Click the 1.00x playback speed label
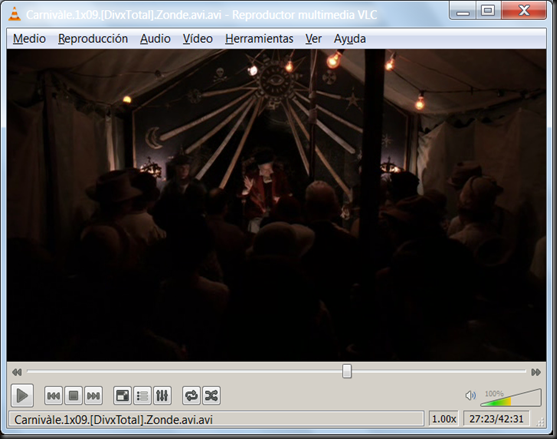Viewport: 557px width, 439px height. tap(444, 419)
